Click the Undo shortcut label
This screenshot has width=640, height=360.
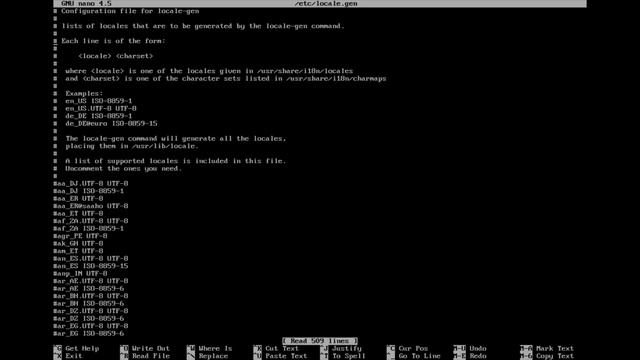click(478, 349)
